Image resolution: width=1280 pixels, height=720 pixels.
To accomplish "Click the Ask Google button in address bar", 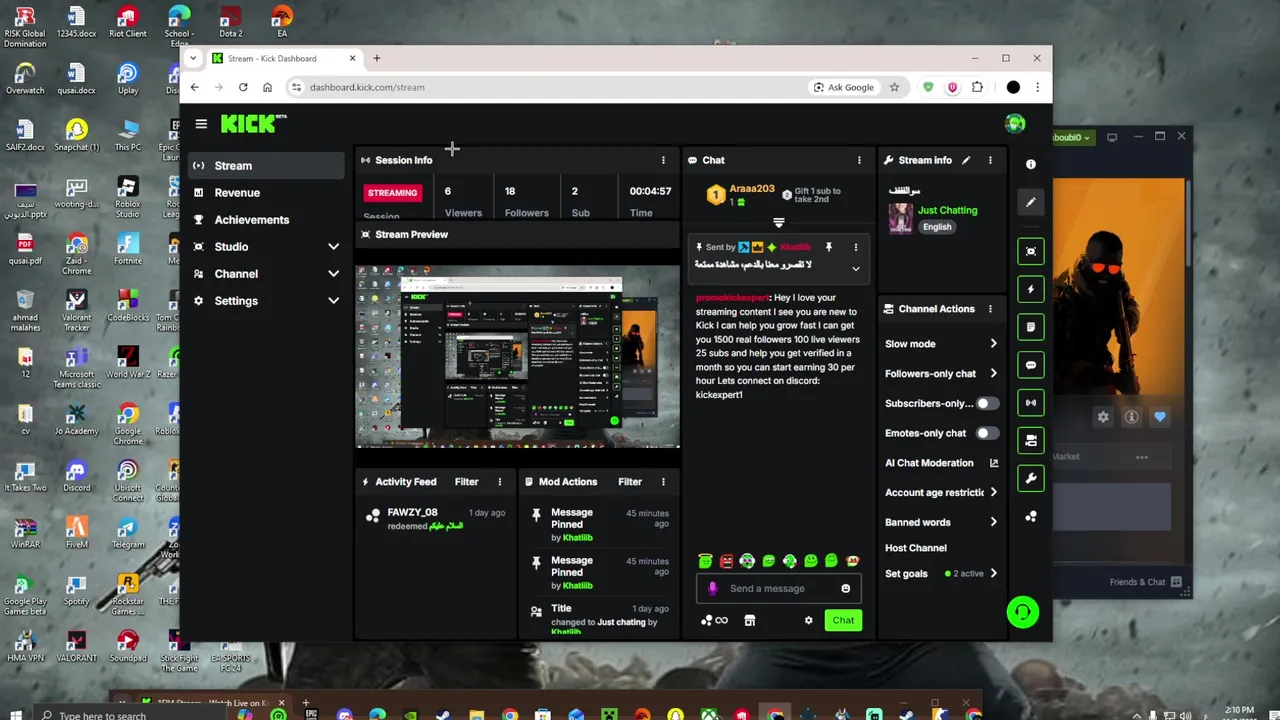I will tap(844, 87).
